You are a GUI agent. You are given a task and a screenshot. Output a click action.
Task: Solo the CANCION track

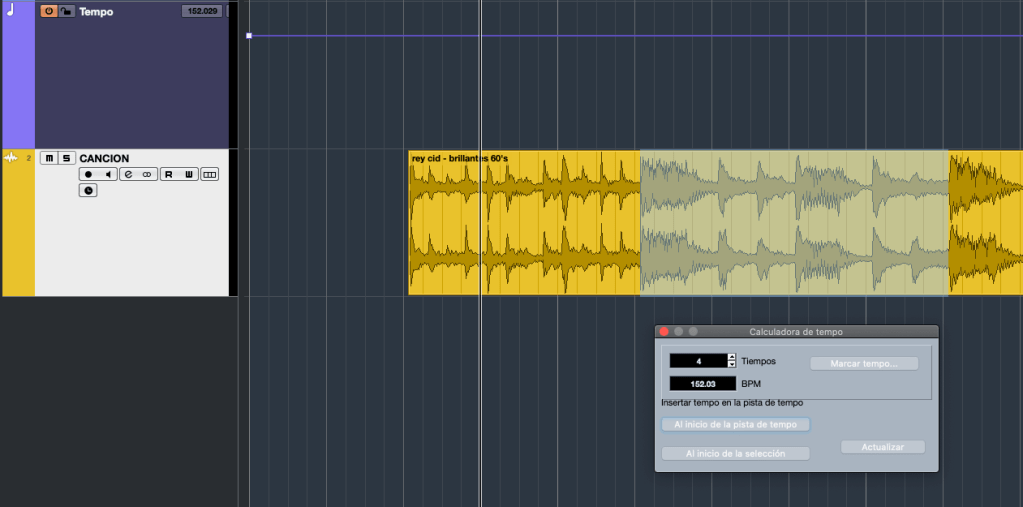tap(66, 158)
